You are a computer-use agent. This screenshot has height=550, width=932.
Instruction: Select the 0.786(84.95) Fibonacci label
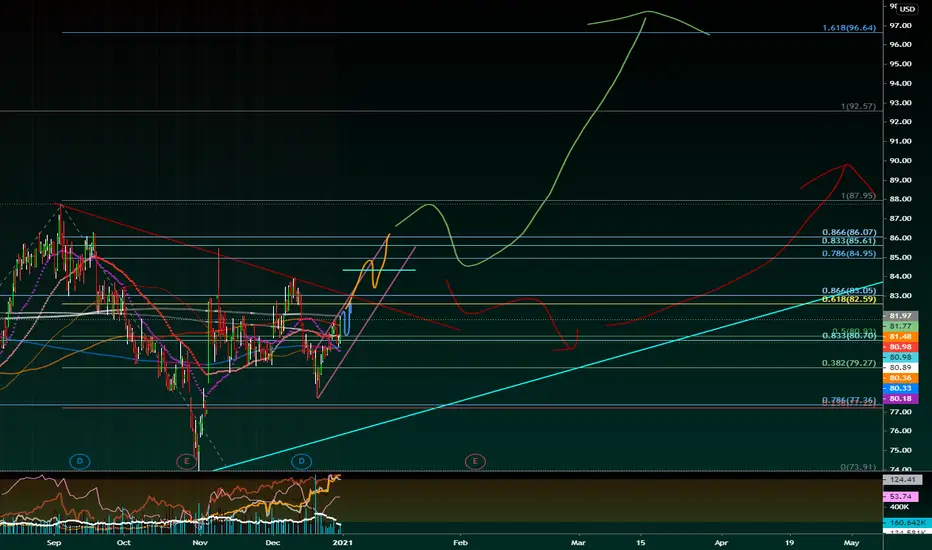click(849, 254)
